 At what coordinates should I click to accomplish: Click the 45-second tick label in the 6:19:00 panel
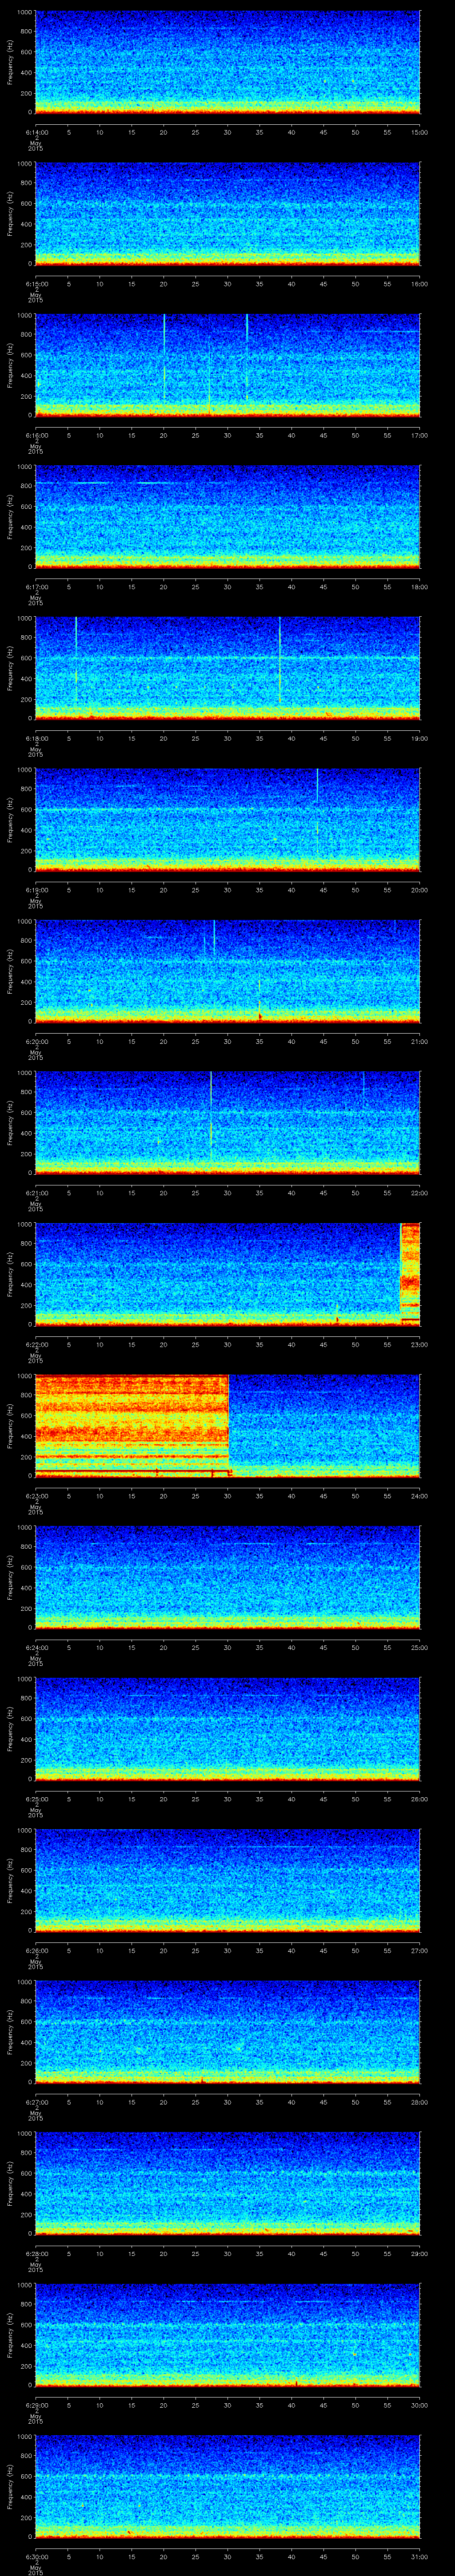tap(323, 890)
